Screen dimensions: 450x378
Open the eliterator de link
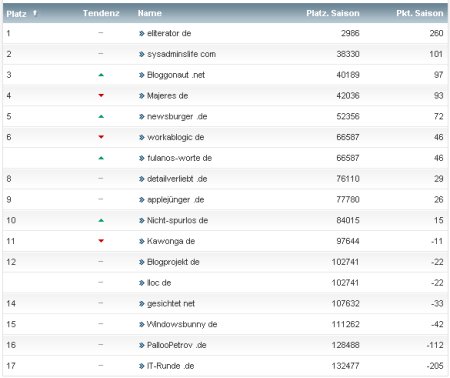tap(169, 33)
